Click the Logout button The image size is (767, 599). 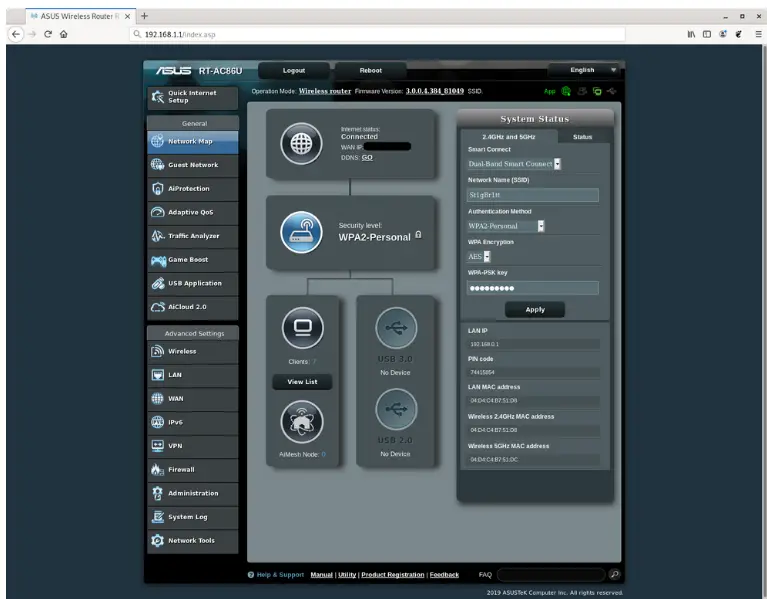tap(294, 70)
